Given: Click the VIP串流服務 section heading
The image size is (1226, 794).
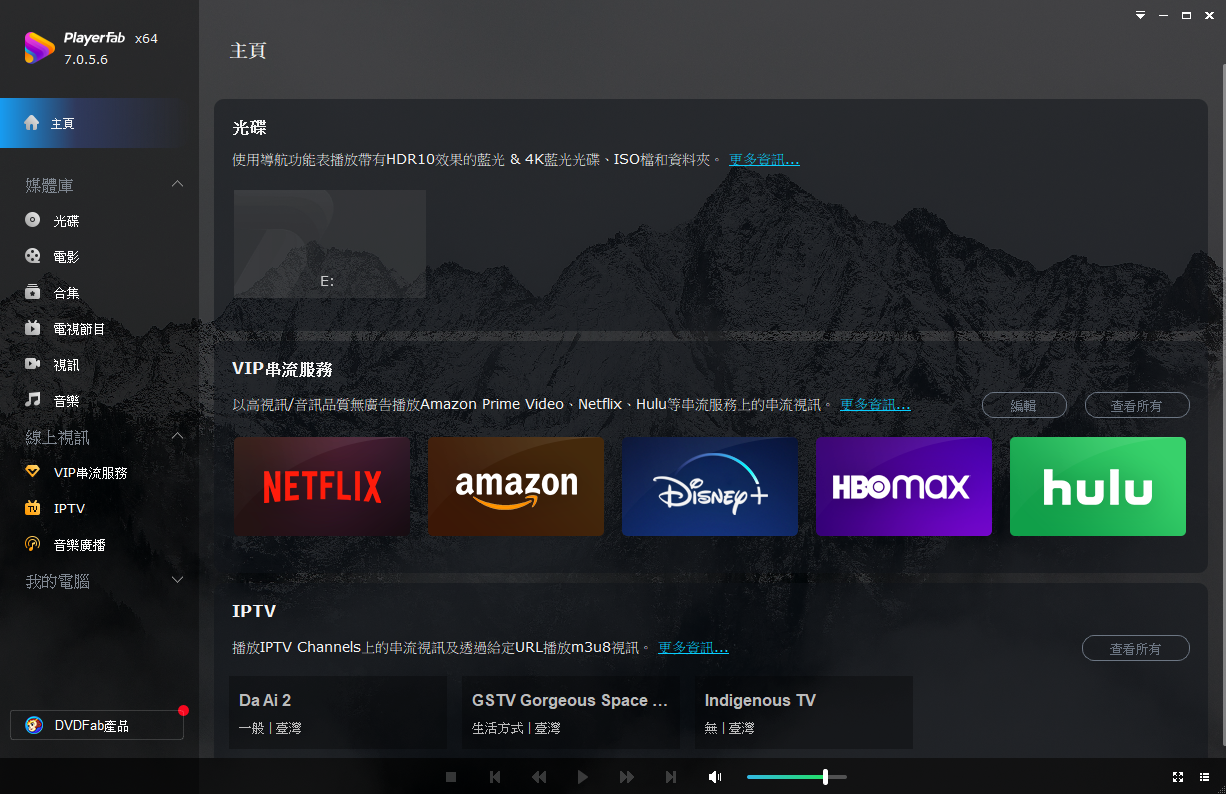Looking at the screenshot, I should [282, 369].
